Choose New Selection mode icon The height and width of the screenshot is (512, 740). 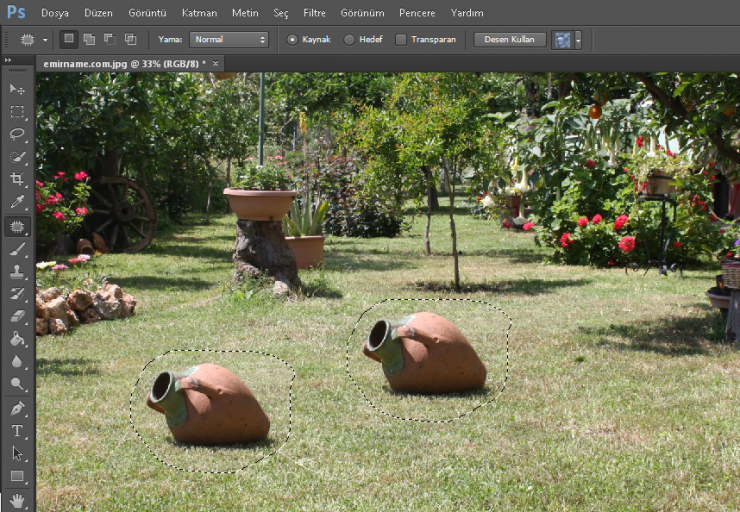(69, 39)
